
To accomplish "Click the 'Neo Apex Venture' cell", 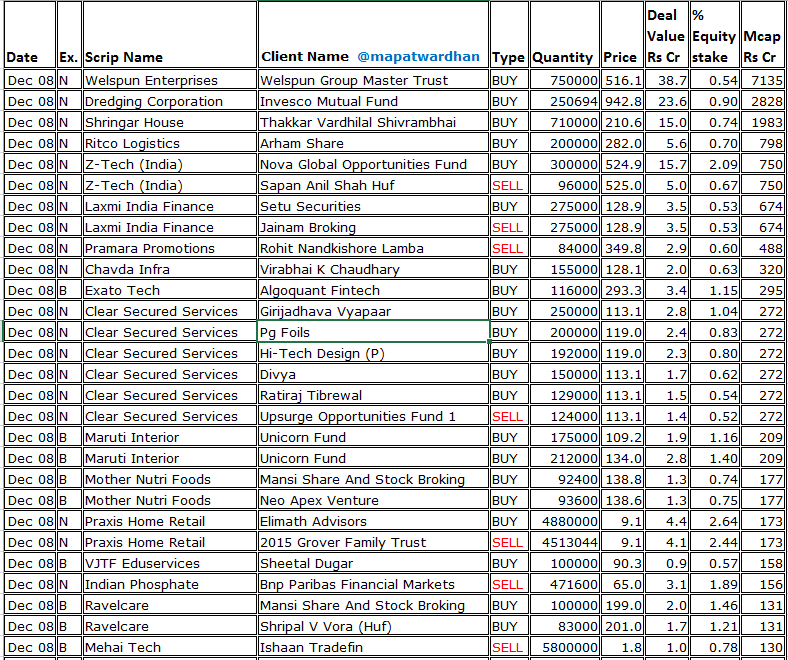I will [x=373, y=501].
